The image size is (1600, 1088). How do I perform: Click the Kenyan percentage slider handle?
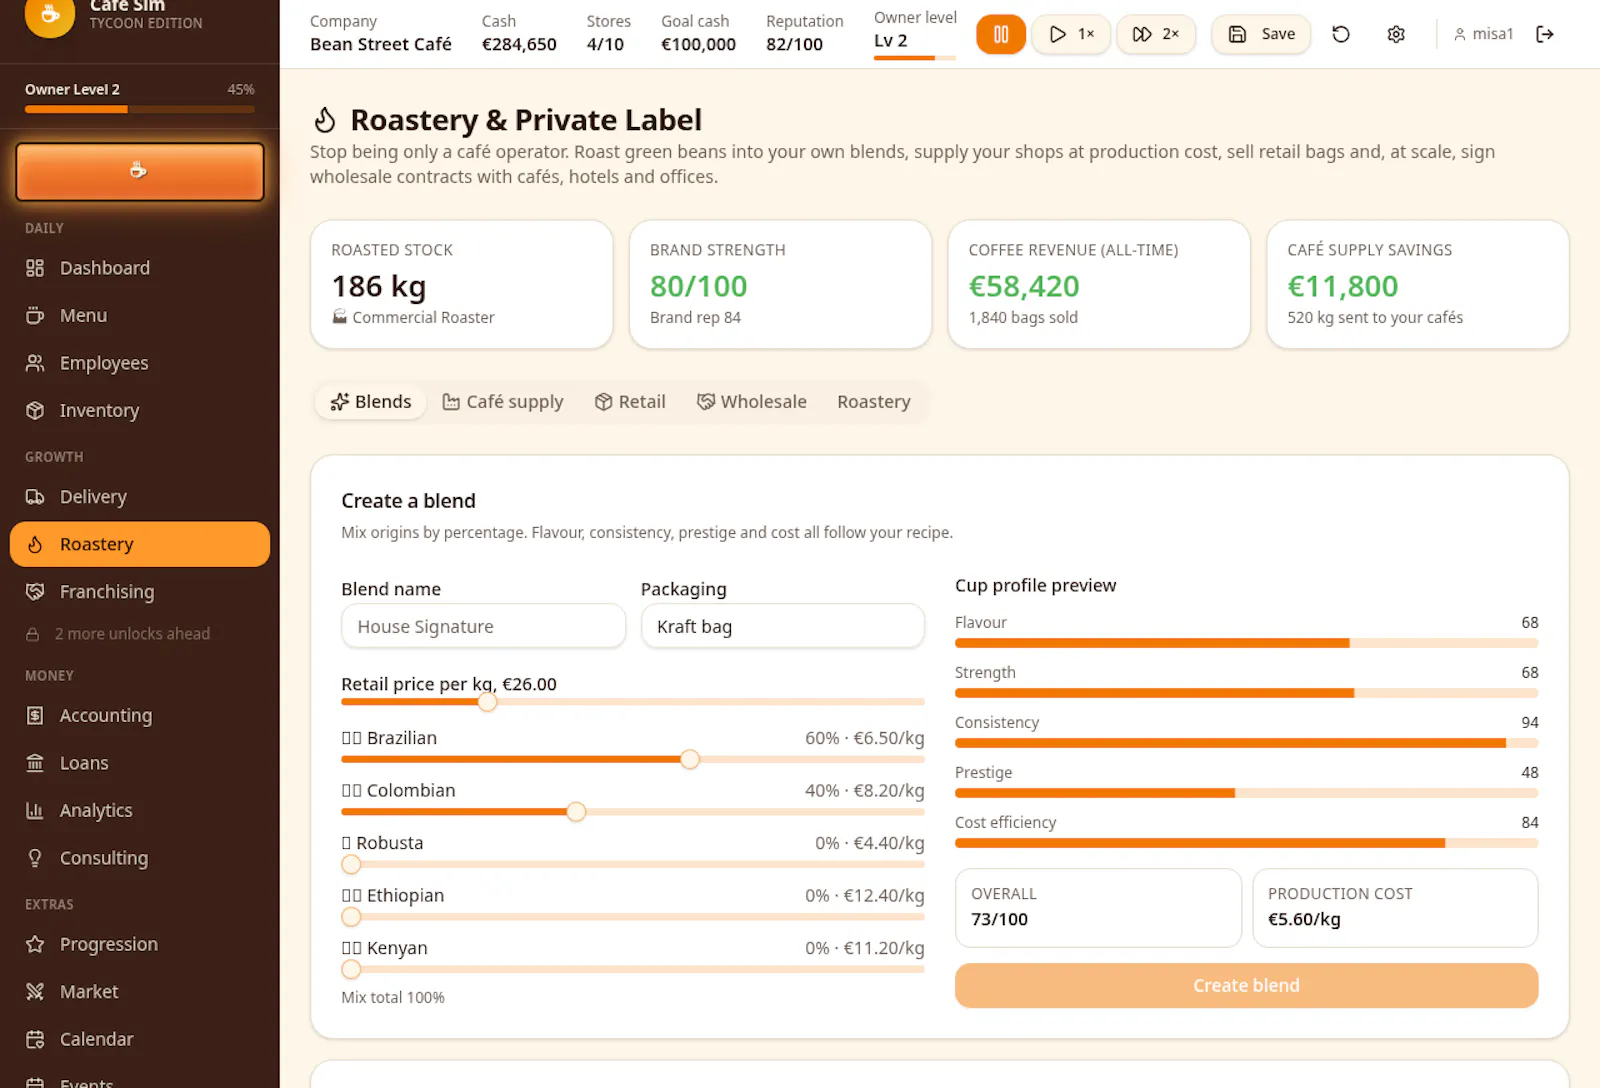351,970
